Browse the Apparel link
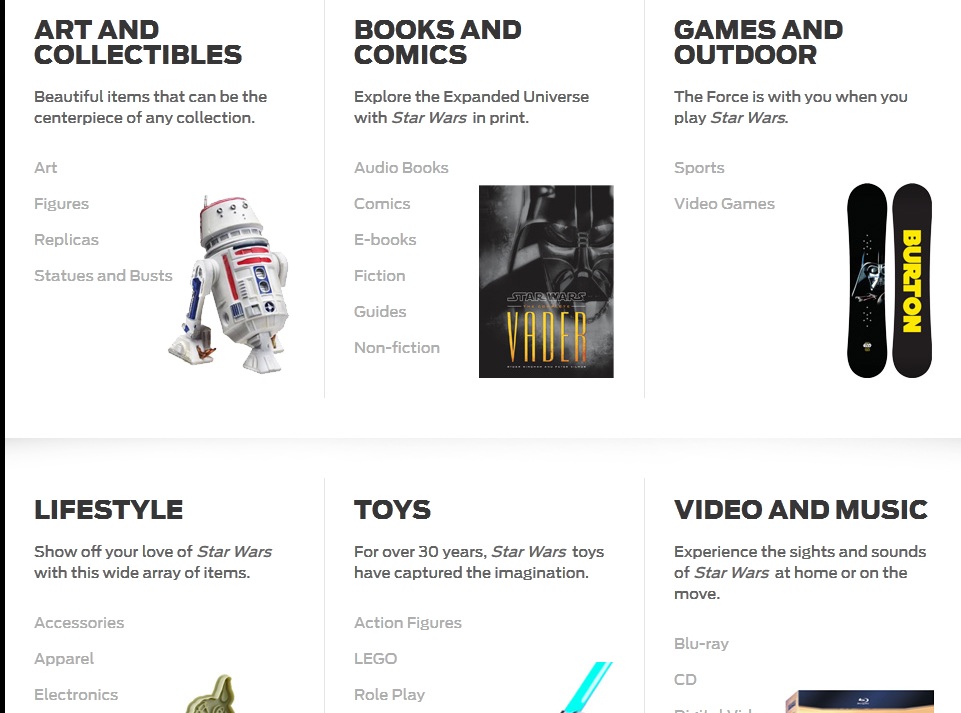Image resolution: width=961 pixels, height=713 pixels. pos(64,659)
